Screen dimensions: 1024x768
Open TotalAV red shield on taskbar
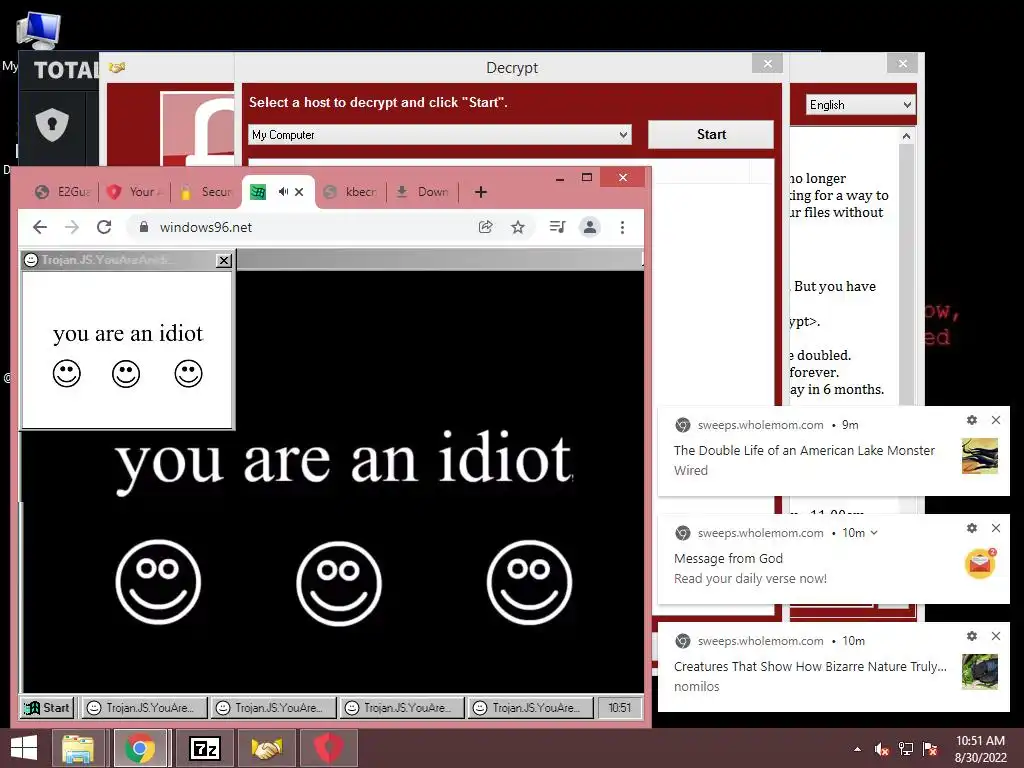328,748
